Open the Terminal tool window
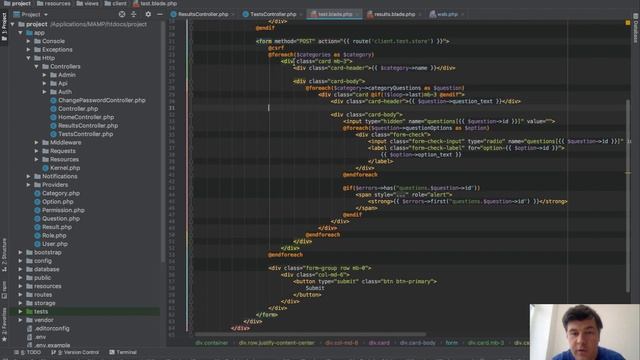This screenshot has width=640, height=360. click(x=123, y=352)
